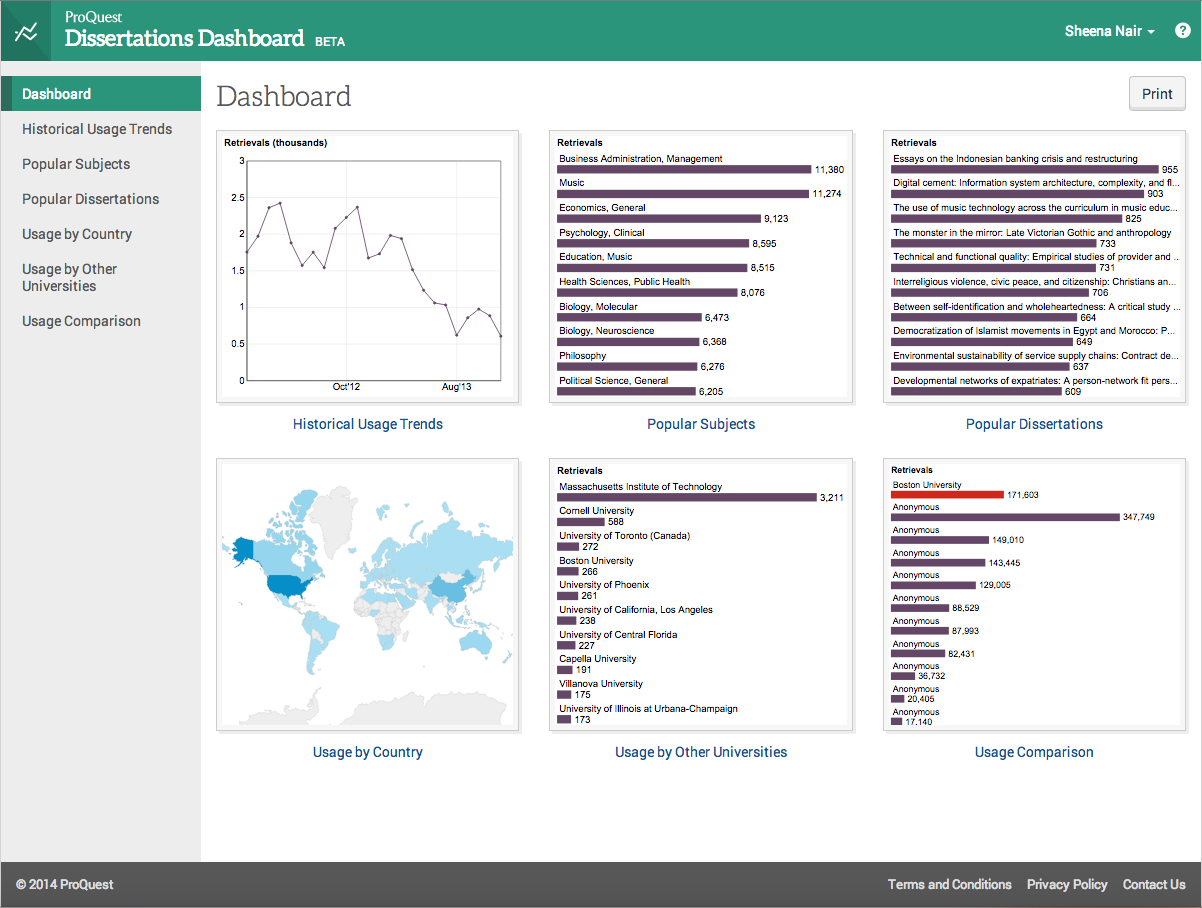Image resolution: width=1202 pixels, height=908 pixels.
Task: Click the Popular Subjects link below the chart
Action: point(701,424)
